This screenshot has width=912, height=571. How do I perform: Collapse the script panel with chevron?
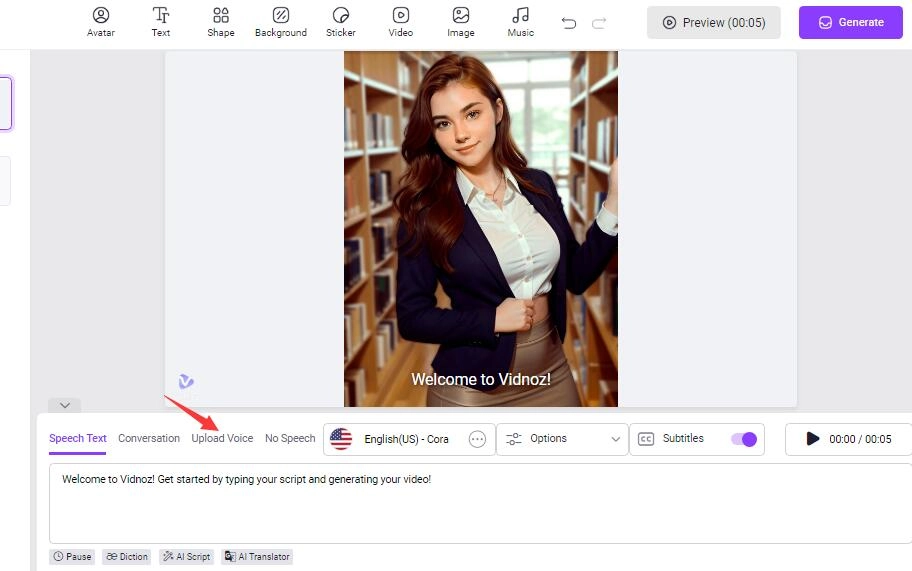(65, 405)
